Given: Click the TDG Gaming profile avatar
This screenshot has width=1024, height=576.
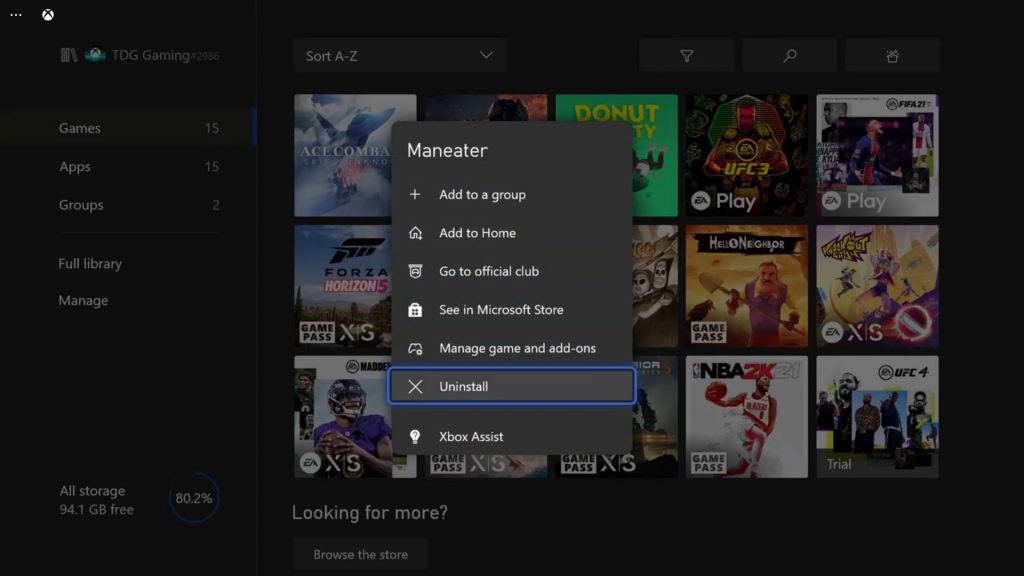Looking at the screenshot, I should (95, 55).
